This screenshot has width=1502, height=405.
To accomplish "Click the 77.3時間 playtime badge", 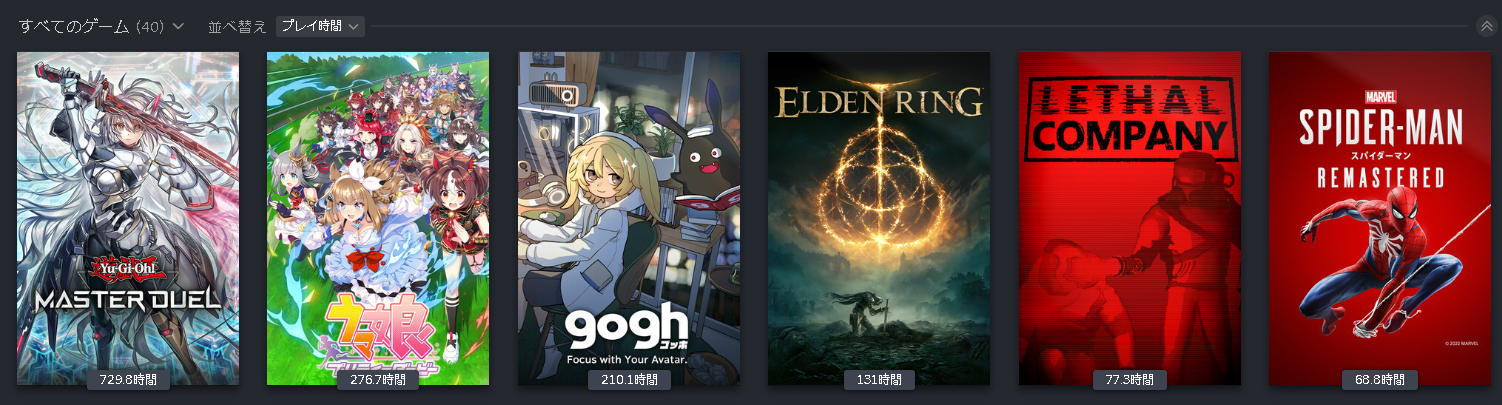I will click(x=1130, y=380).
